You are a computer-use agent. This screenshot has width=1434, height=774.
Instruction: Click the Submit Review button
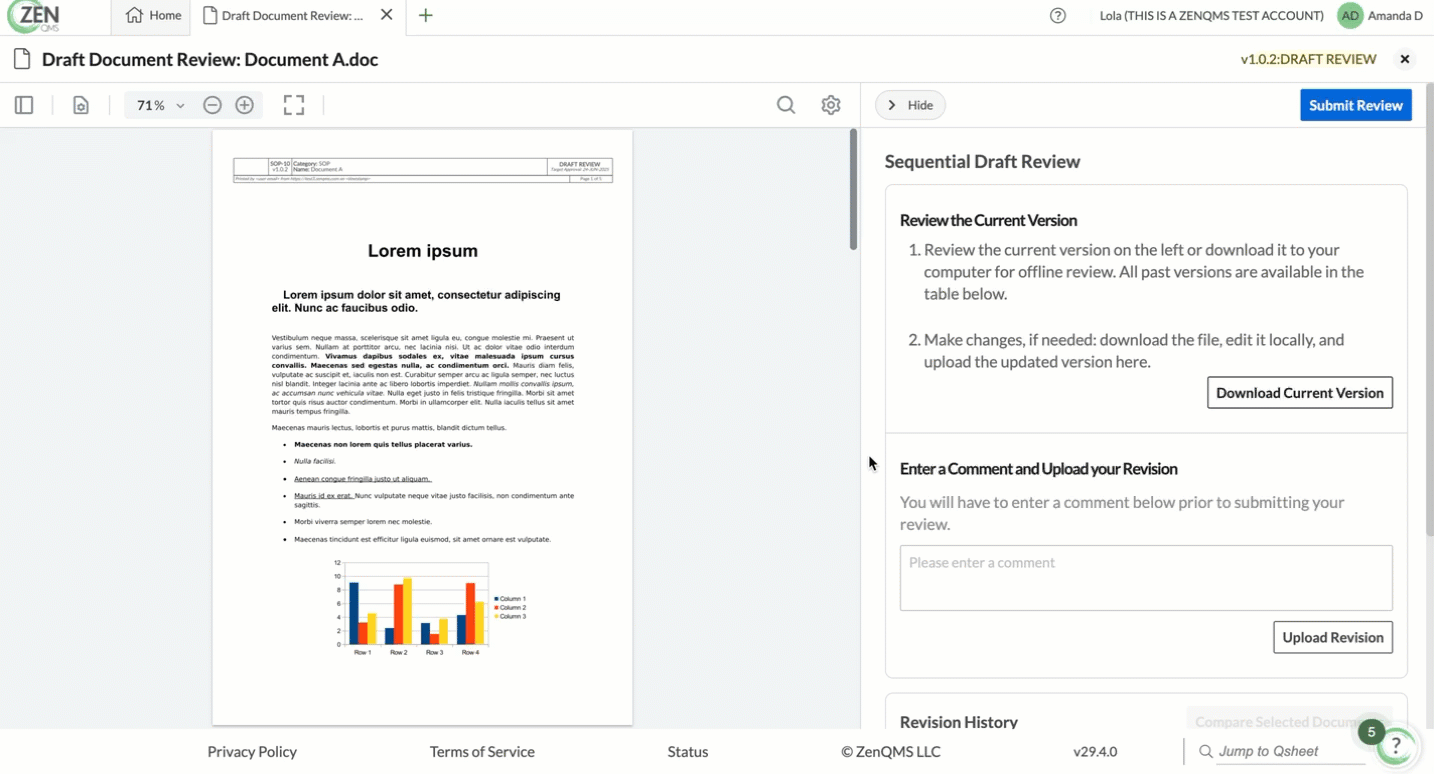(1356, 105)
